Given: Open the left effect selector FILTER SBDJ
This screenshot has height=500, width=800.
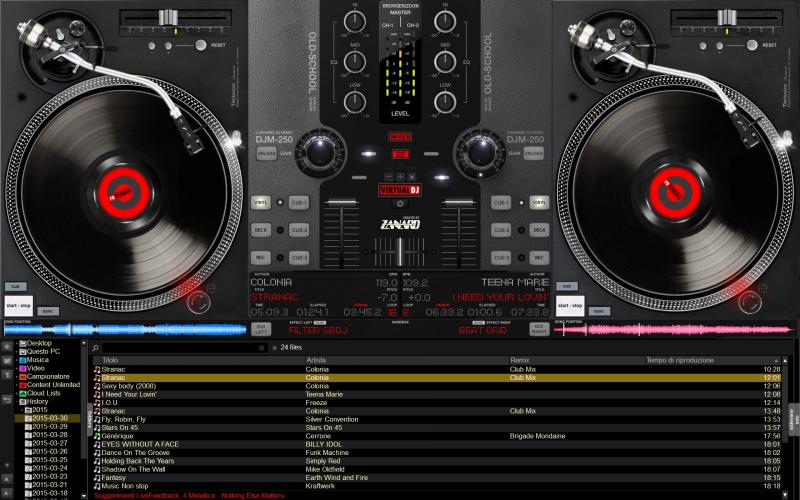Looking at the screenshot, I should (x=318, y=331).
